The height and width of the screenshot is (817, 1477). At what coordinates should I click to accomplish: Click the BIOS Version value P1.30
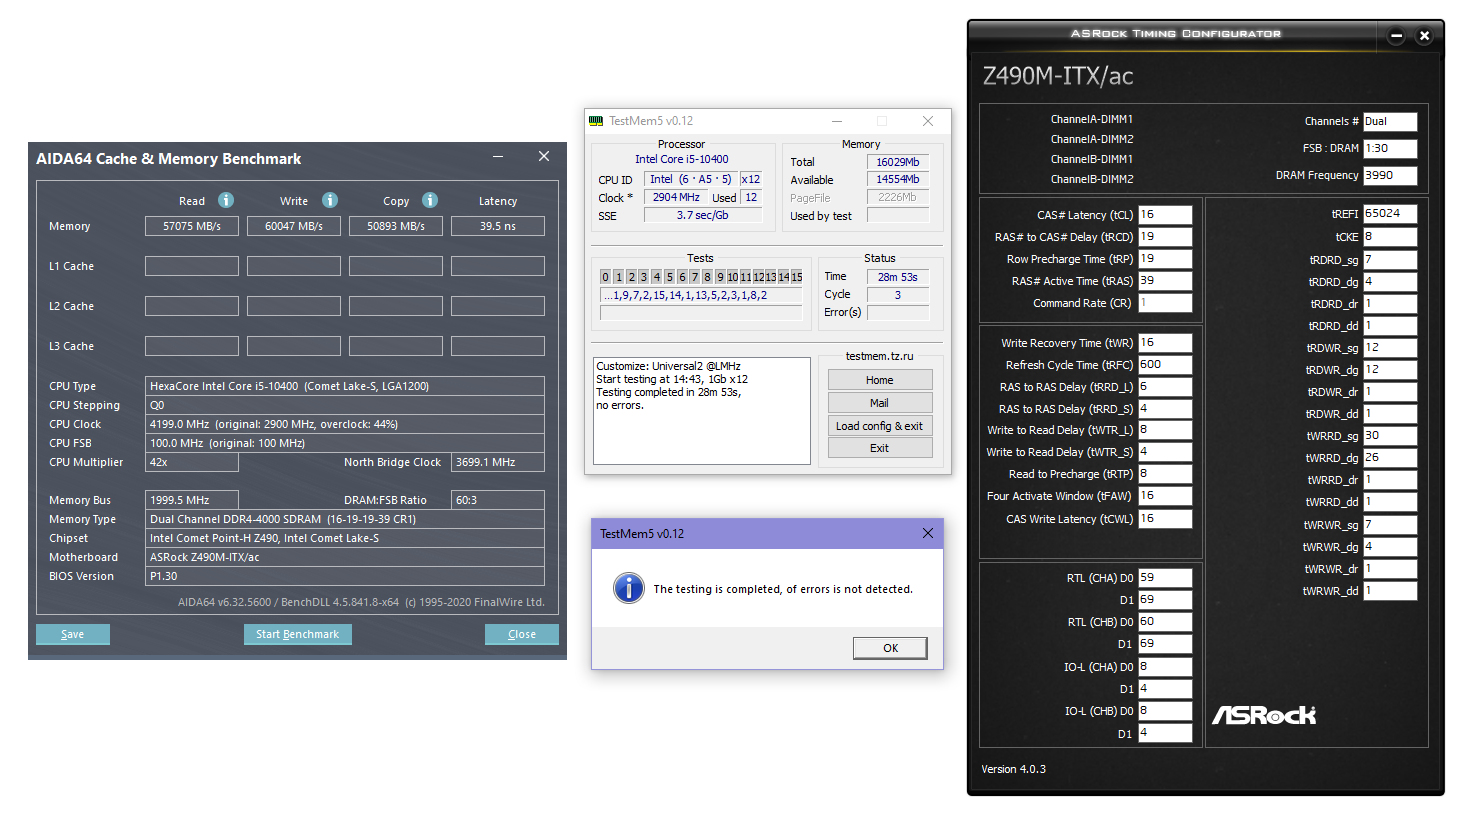click(345, 576)
